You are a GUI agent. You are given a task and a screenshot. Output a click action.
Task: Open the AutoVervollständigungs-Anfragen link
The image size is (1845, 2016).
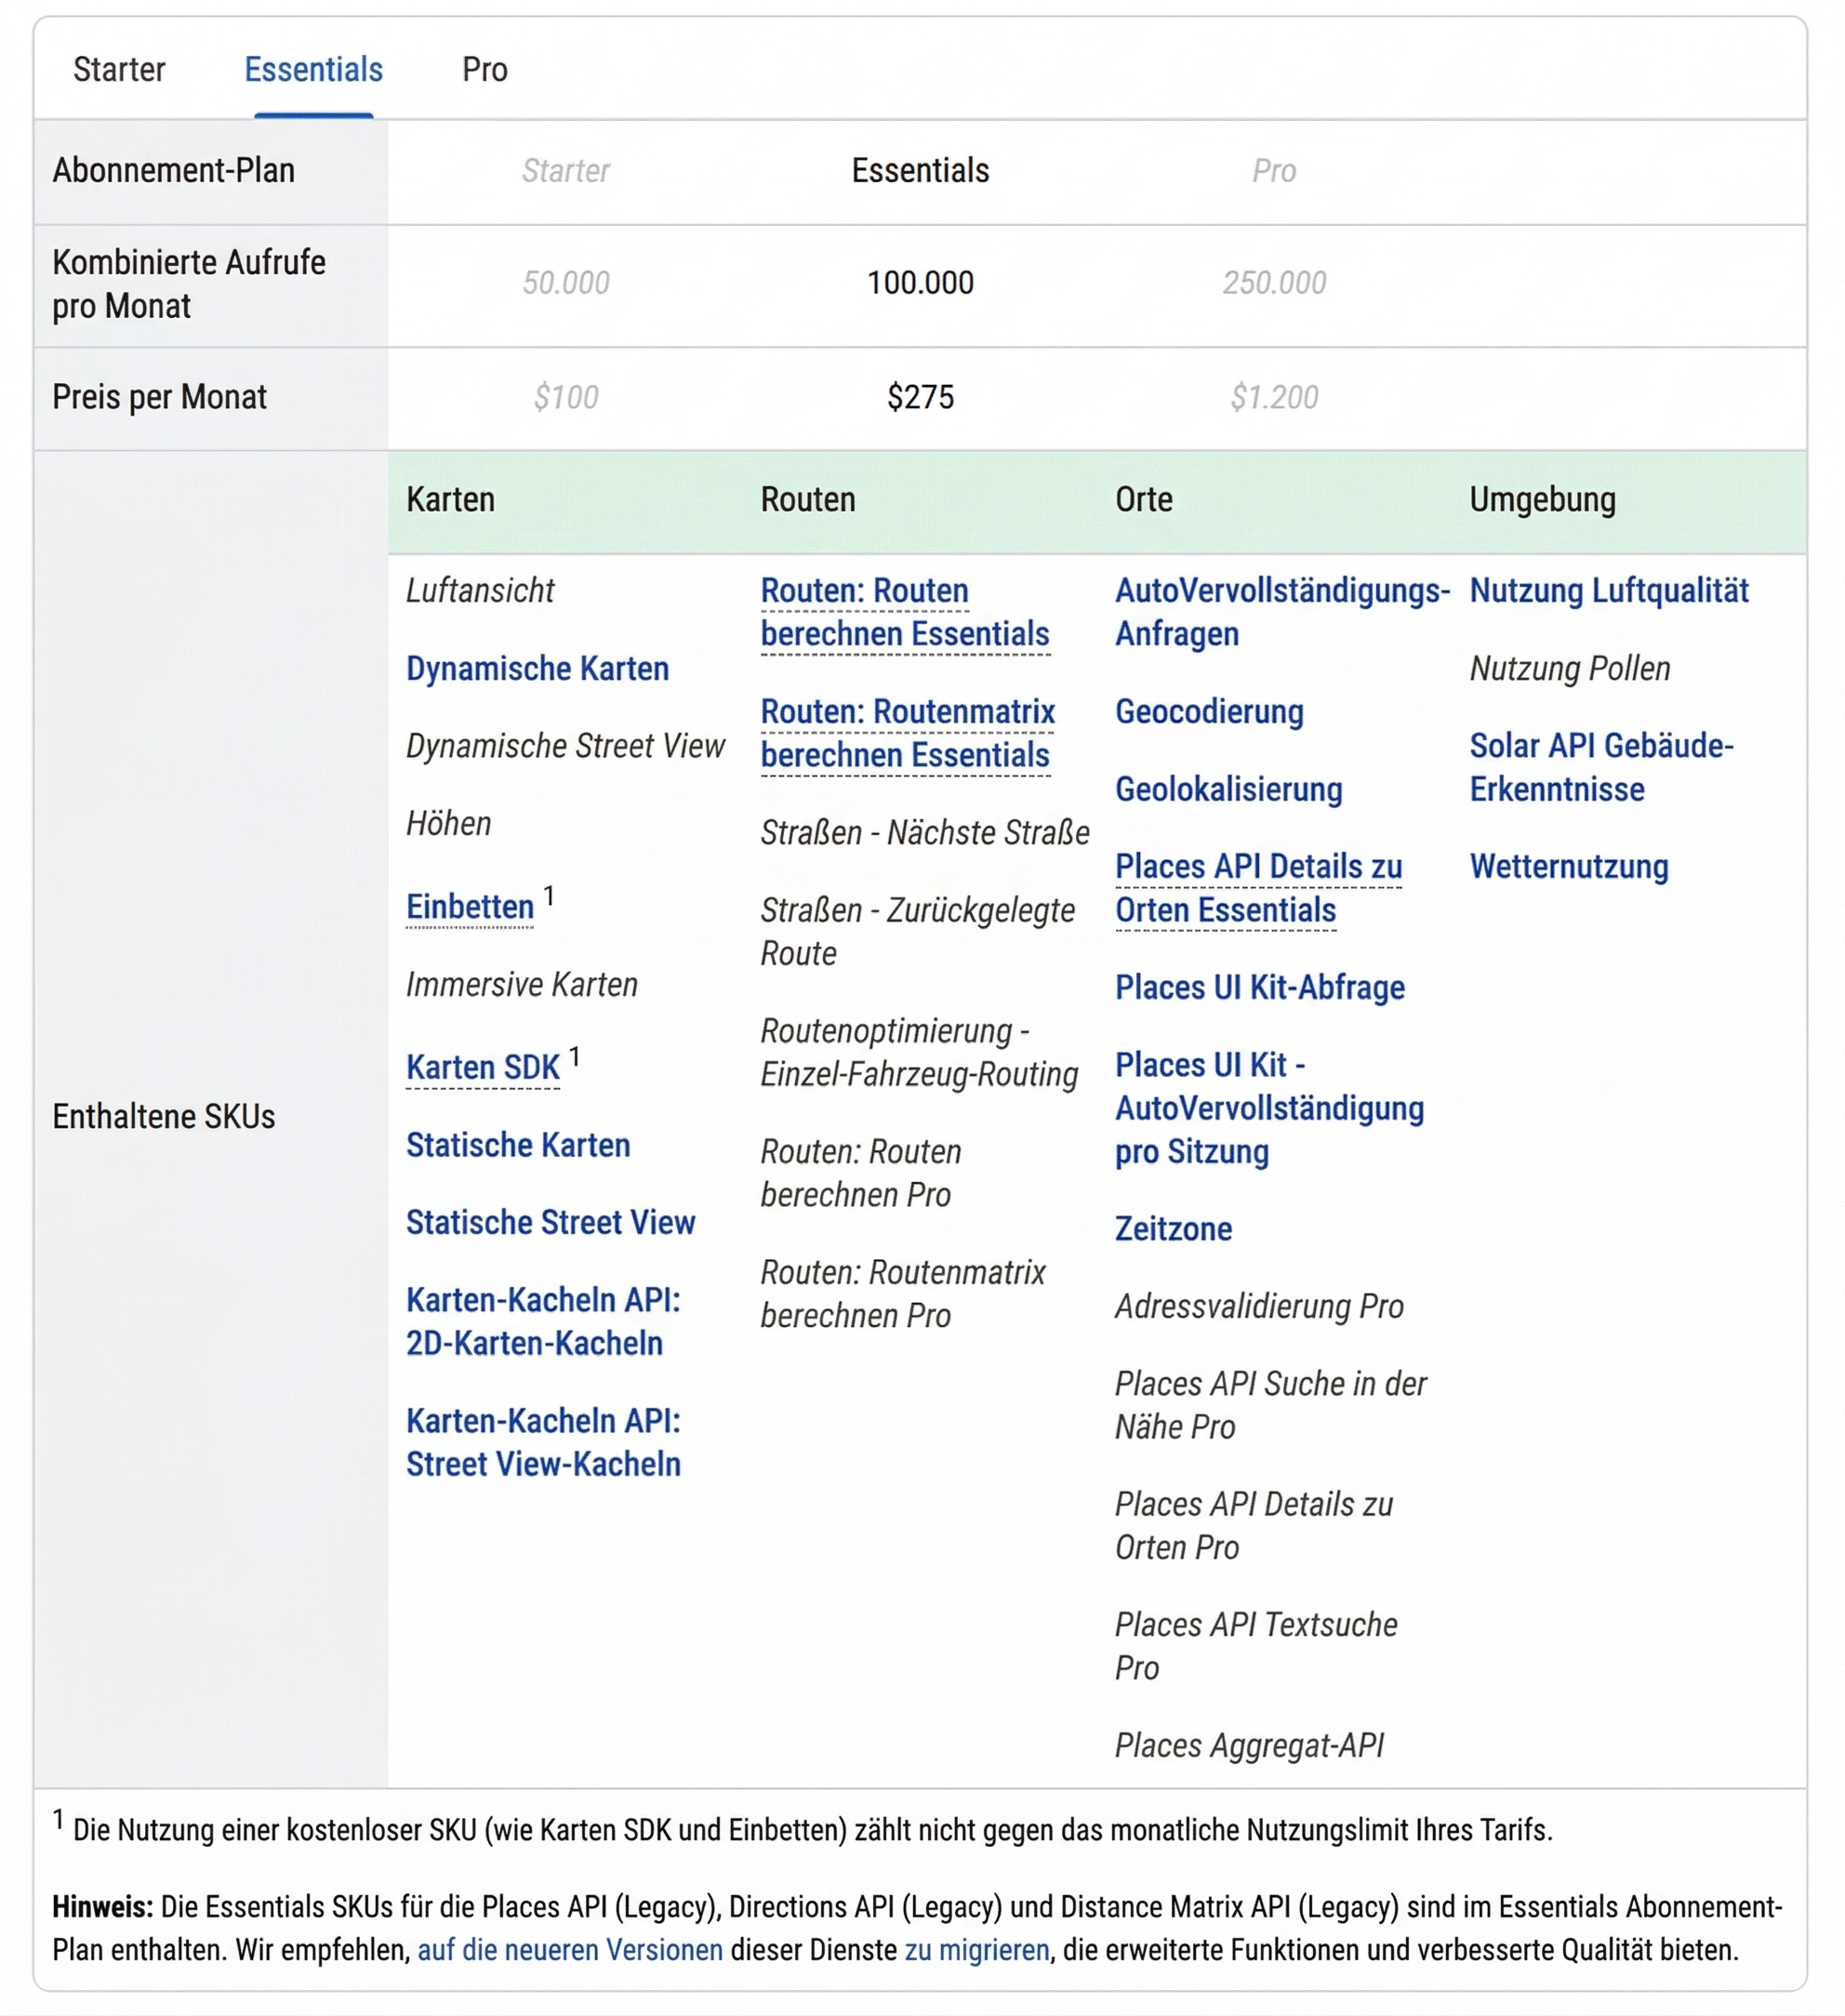tap(1283, 612)
